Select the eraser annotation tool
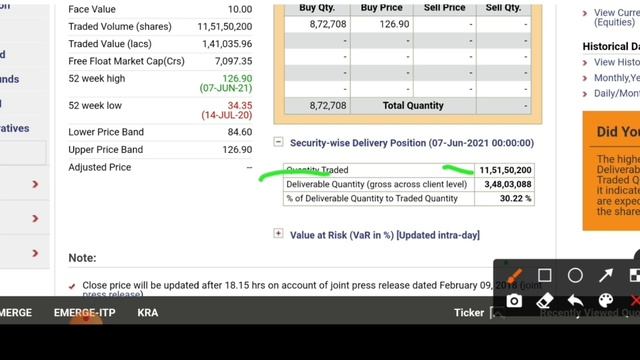 coord(544,301)
